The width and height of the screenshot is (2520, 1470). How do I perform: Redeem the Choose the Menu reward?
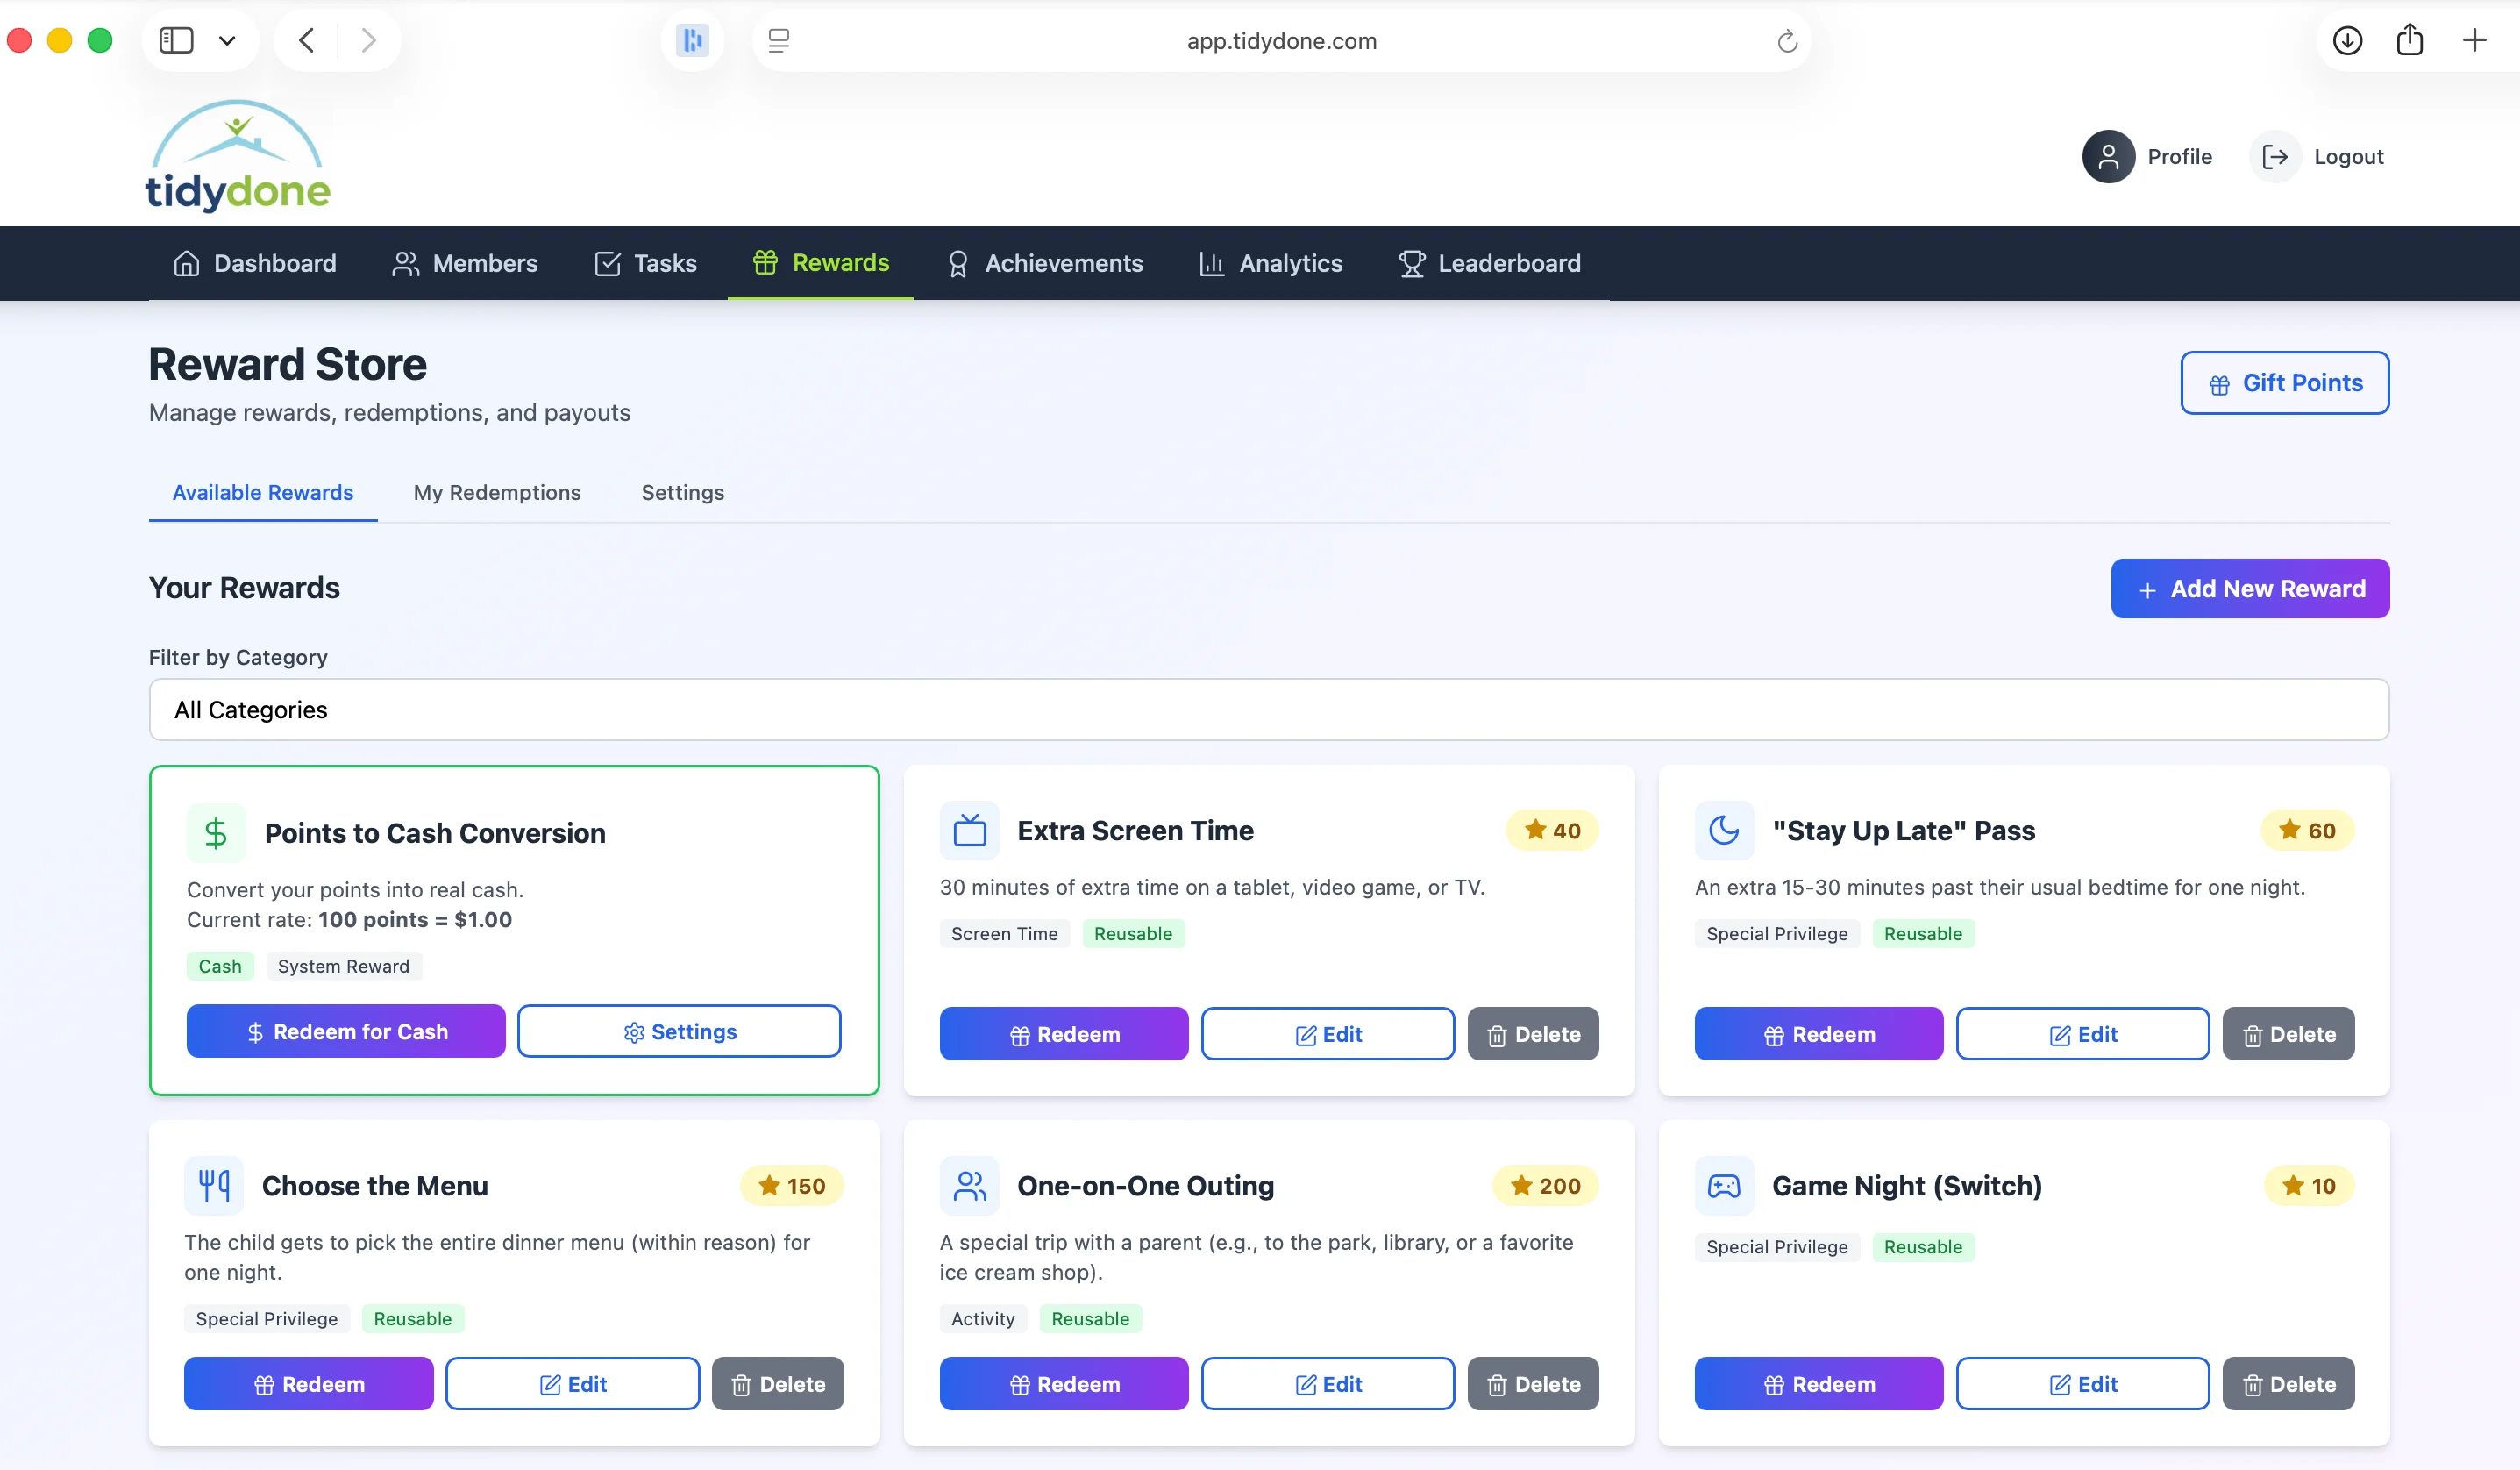pyautogui.click(x=309, y=1385)
